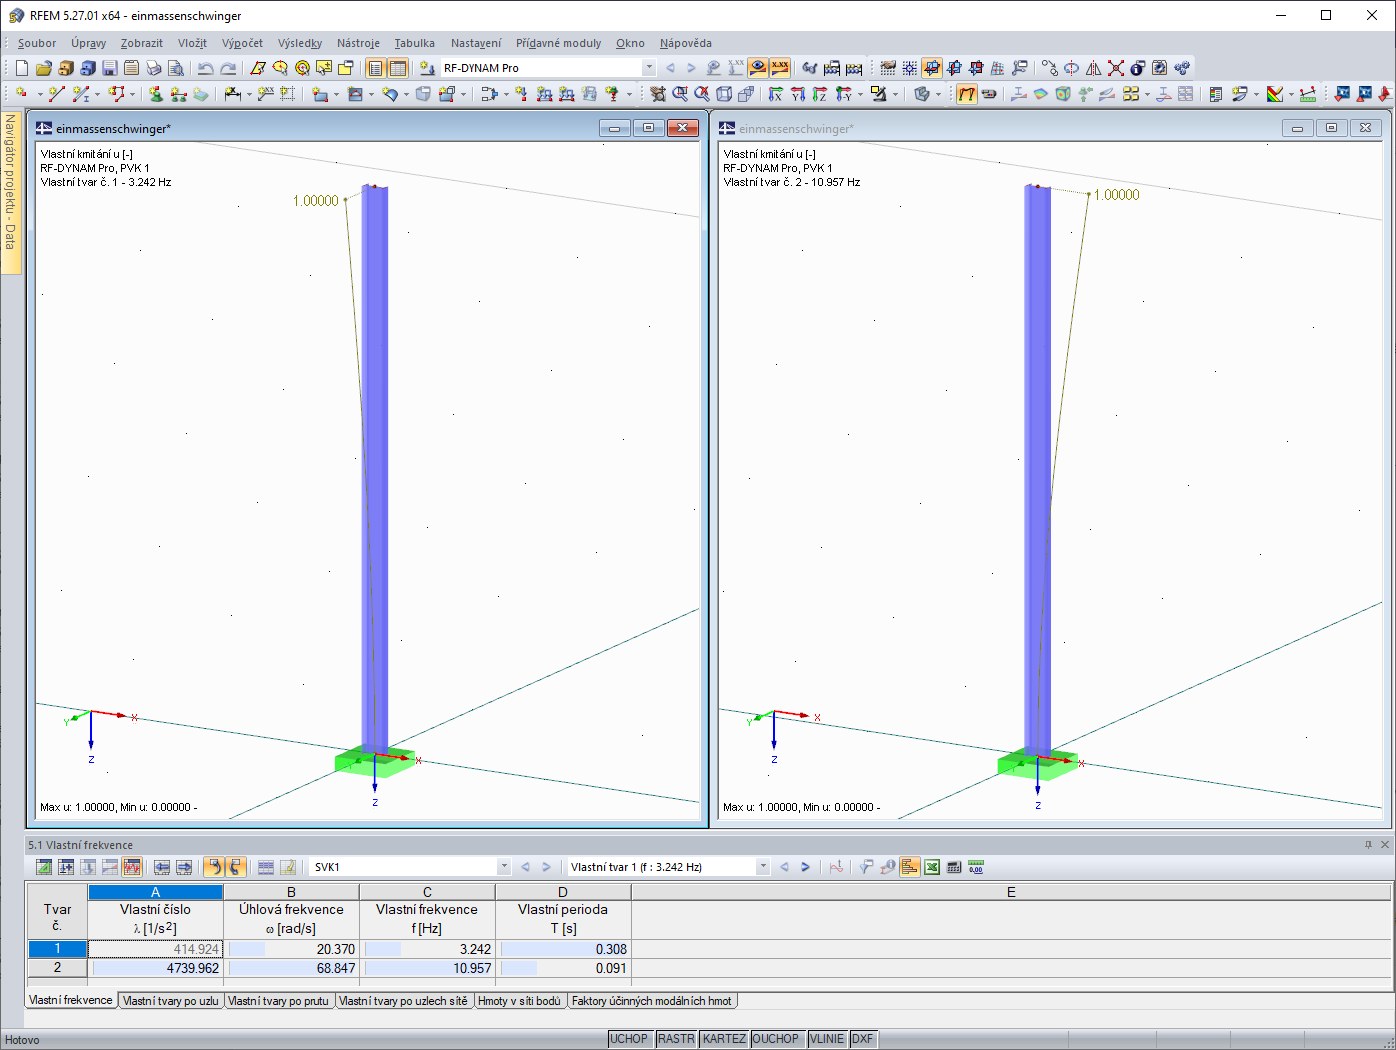Image resolution: width=1396 pixels, height=1050 pixels.
Task: Switch to Faktory účinných modálních hmot tab
Action: 652,1000
